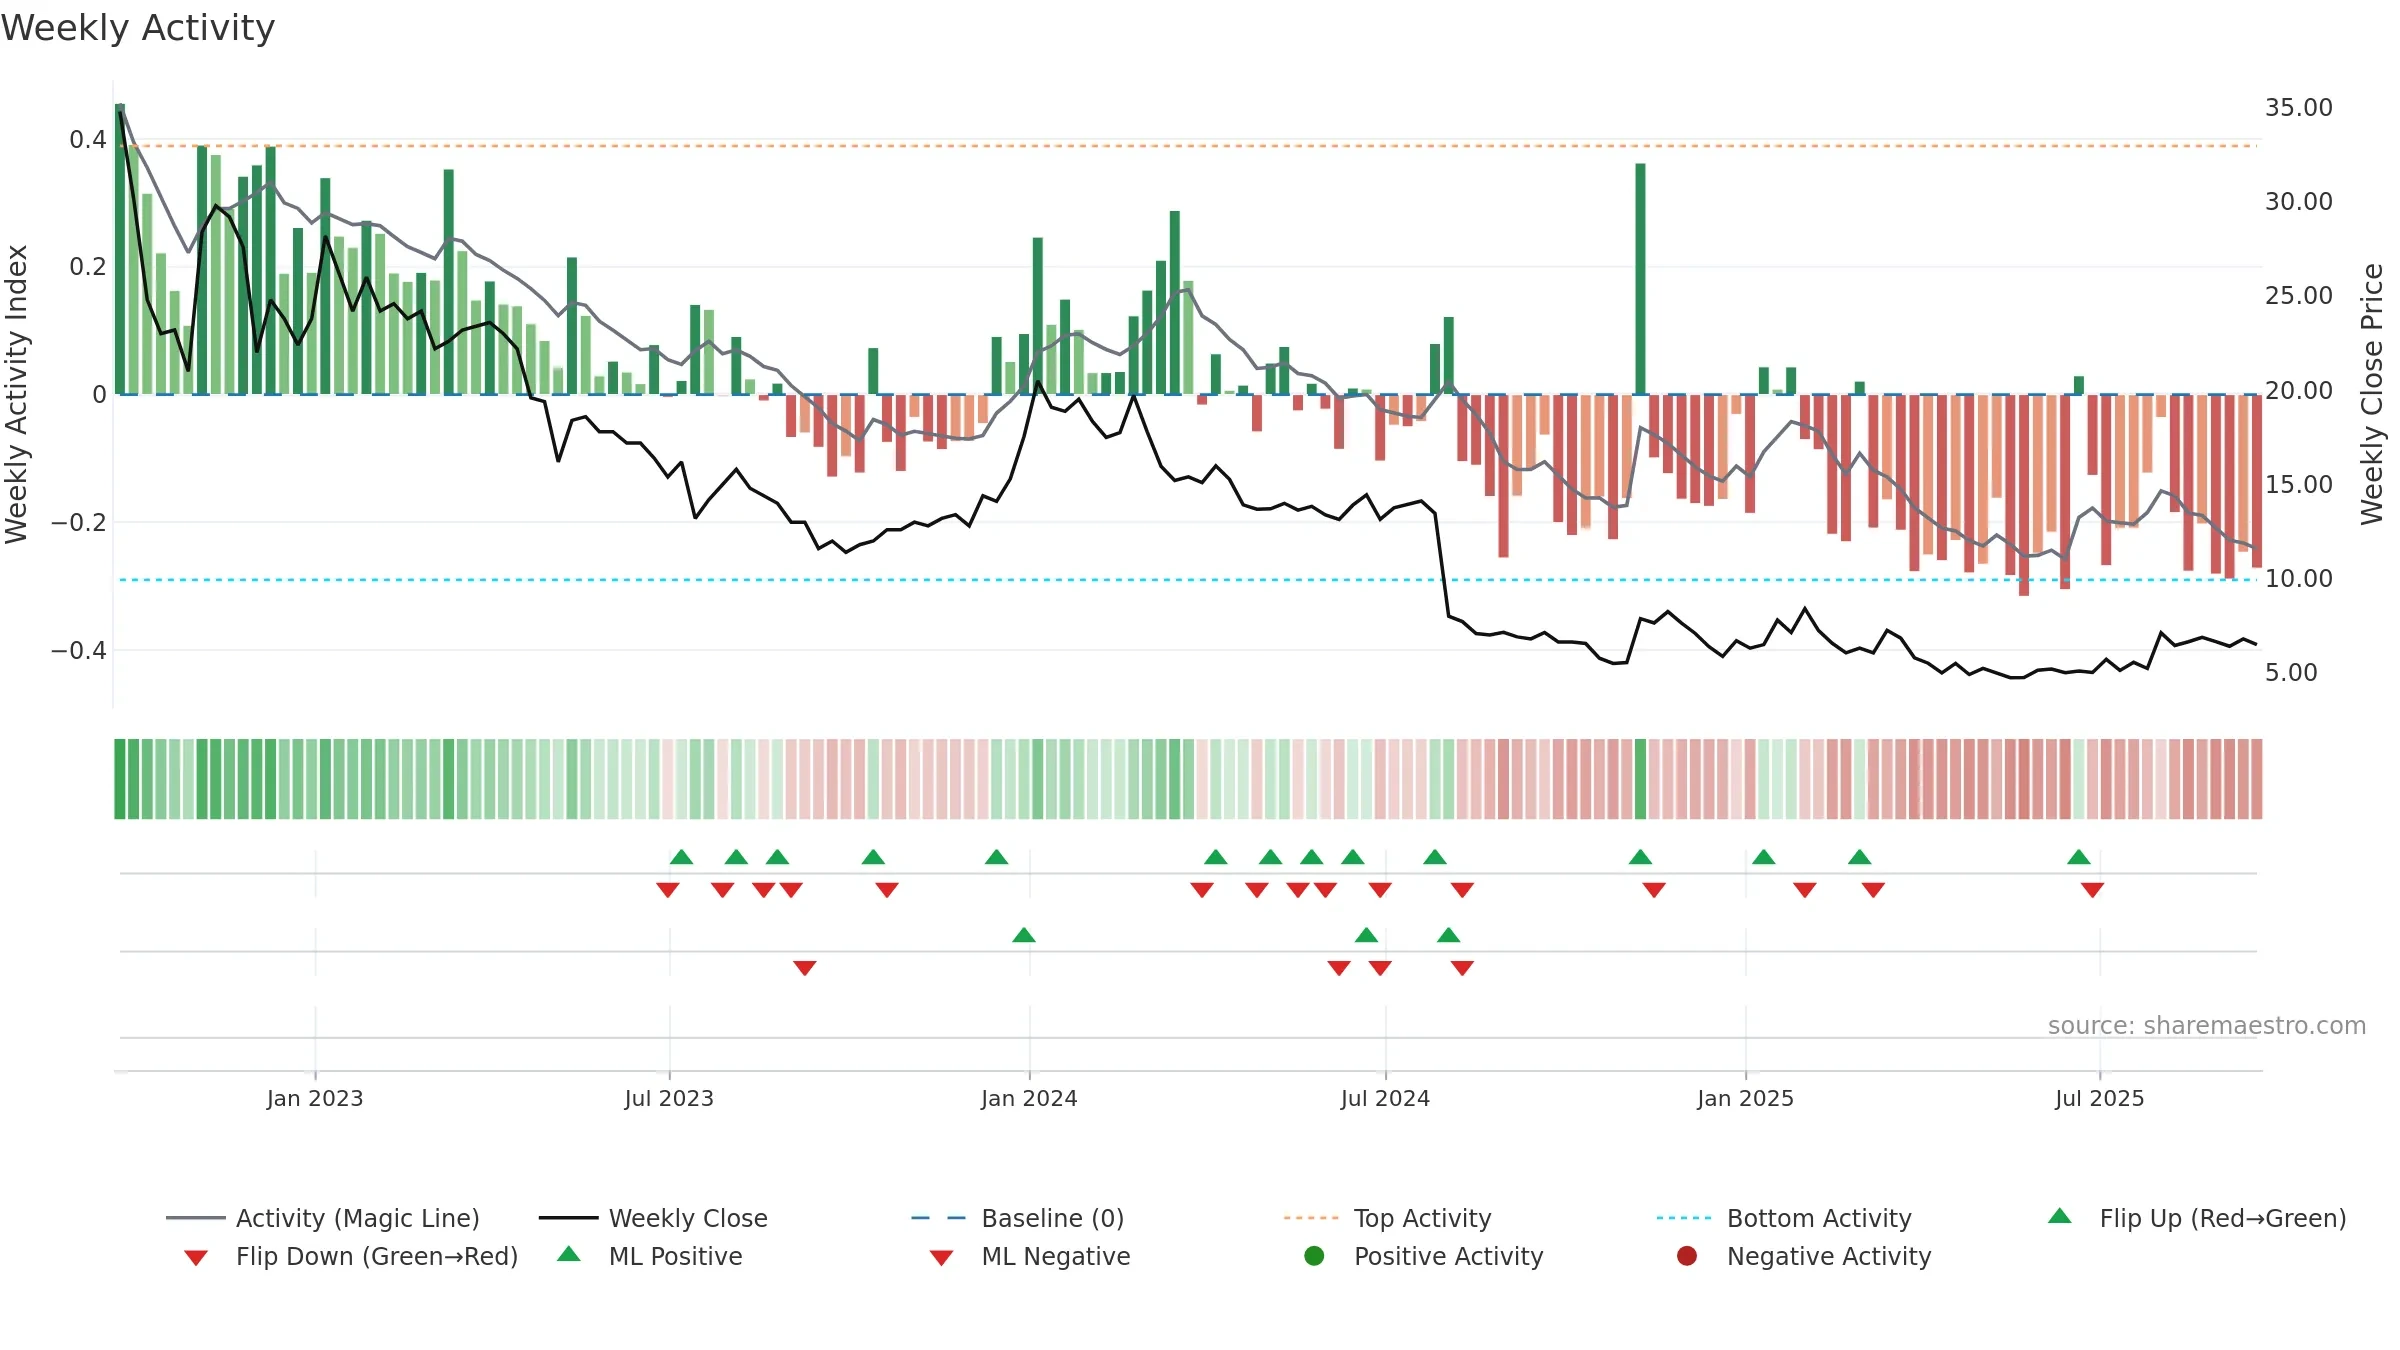Click the Jan 2023 axis label

315,1098
